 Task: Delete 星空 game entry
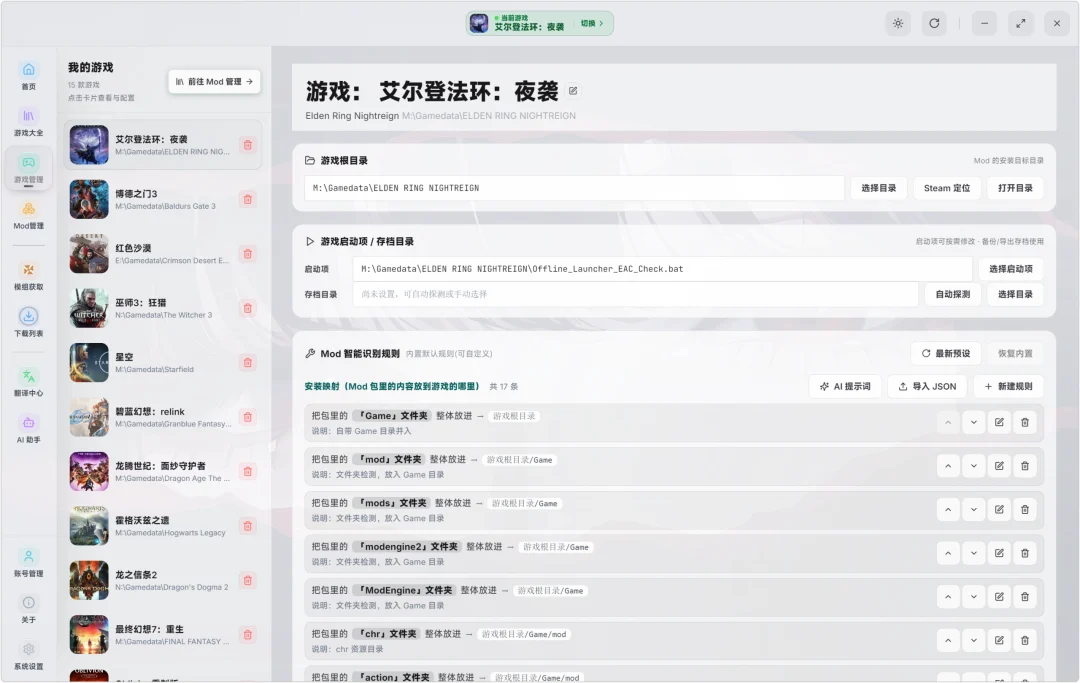pyautogui.click(x=248, y=362)
